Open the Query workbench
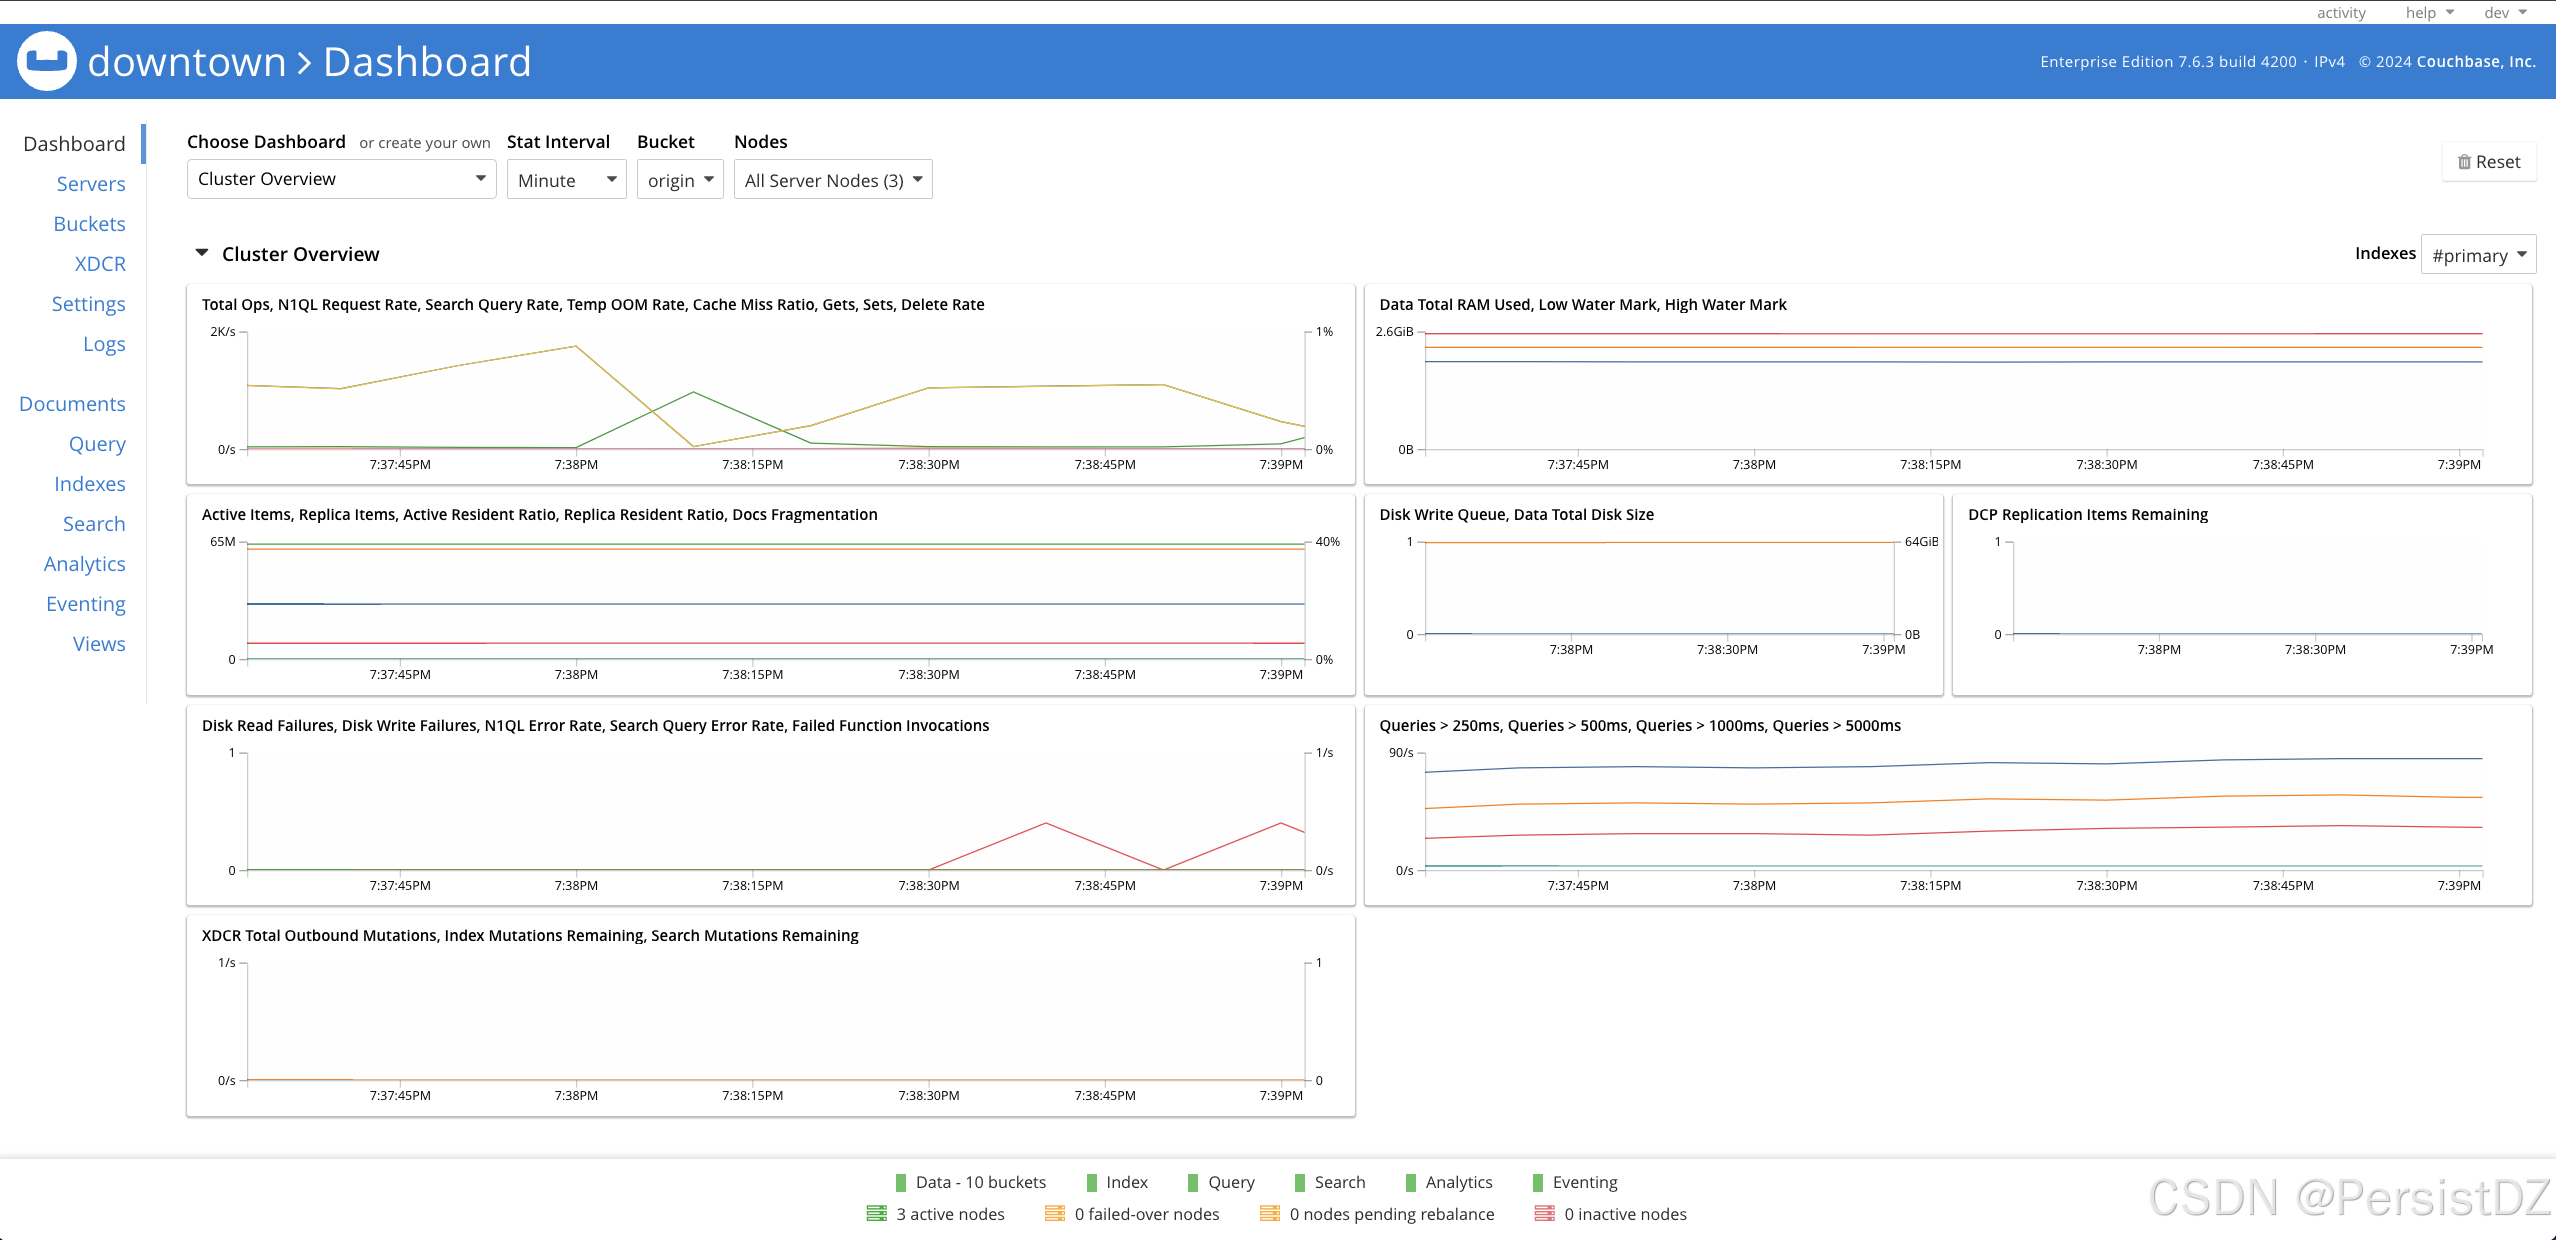 pyautogui.click(x=97, y=444)
